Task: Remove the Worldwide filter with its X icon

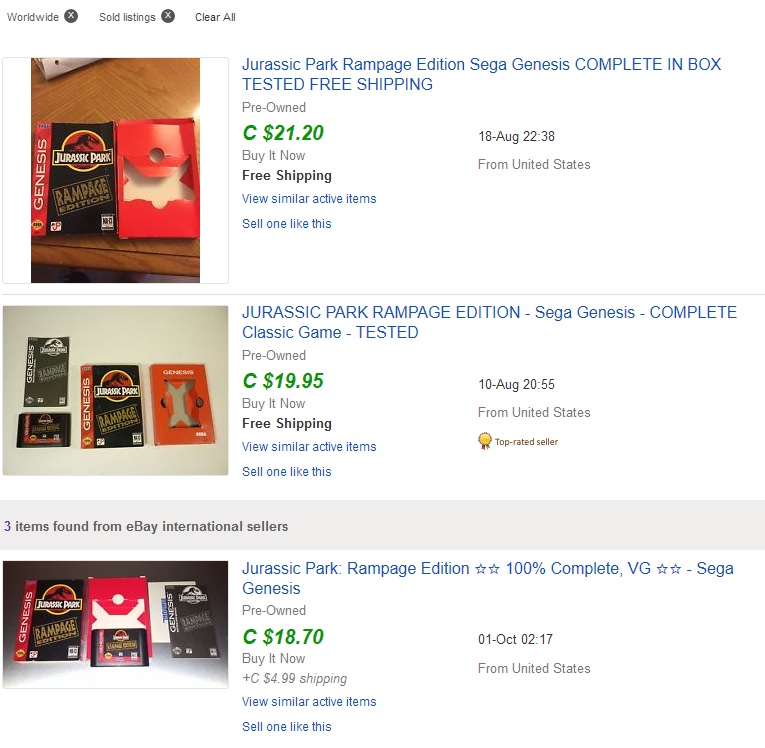Action: click(x=71, y=16)
